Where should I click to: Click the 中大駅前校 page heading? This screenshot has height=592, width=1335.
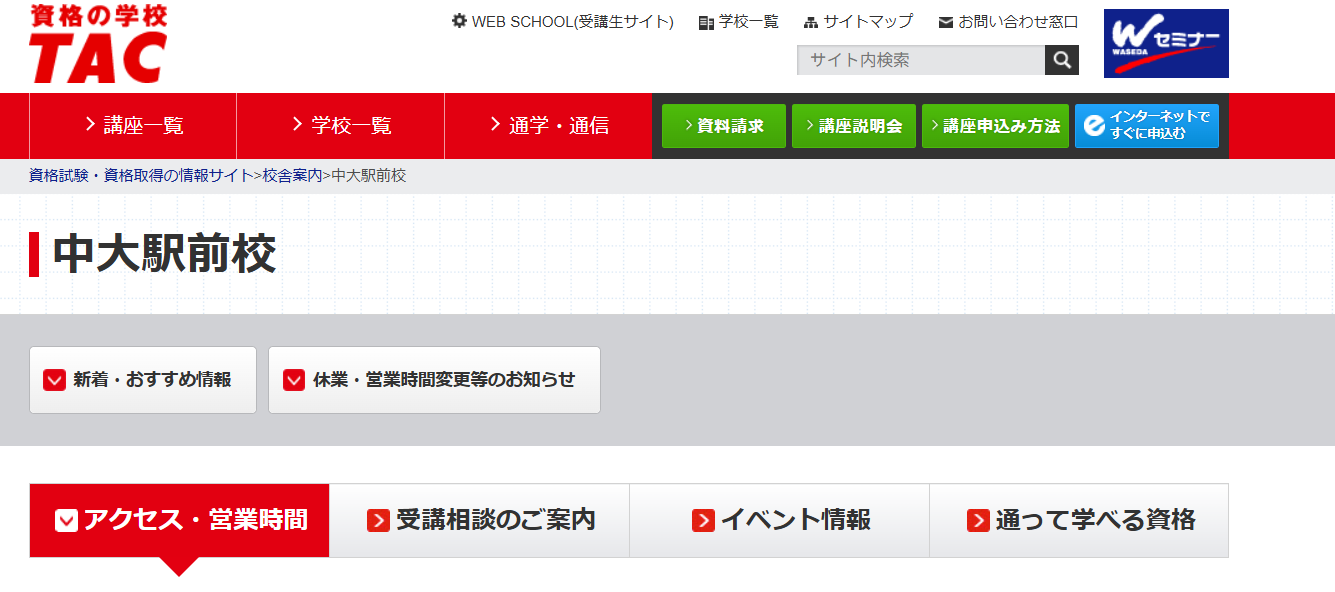pyautogui.click(x=164, y=254)
